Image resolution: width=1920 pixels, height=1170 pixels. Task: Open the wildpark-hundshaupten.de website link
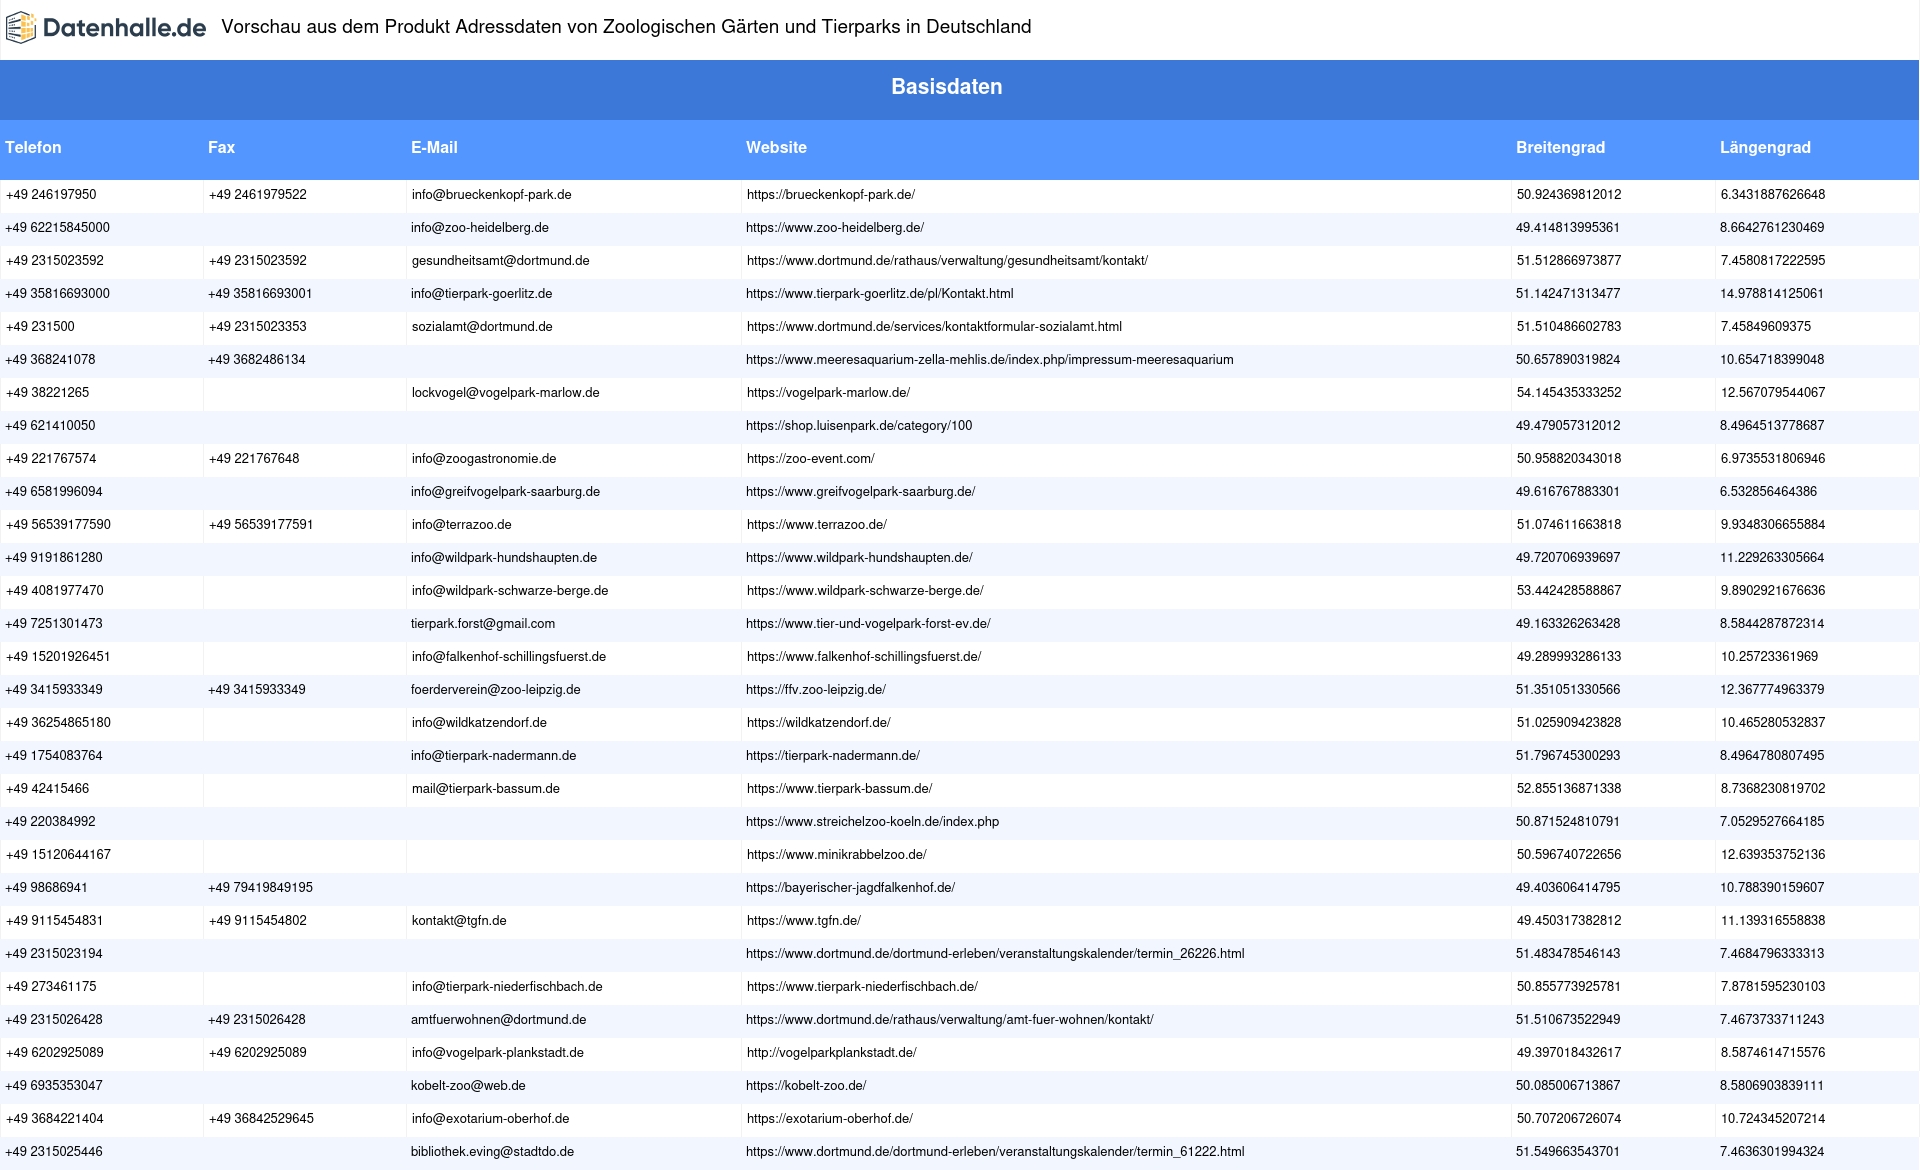pyautogui.click(x=859, y=558)
